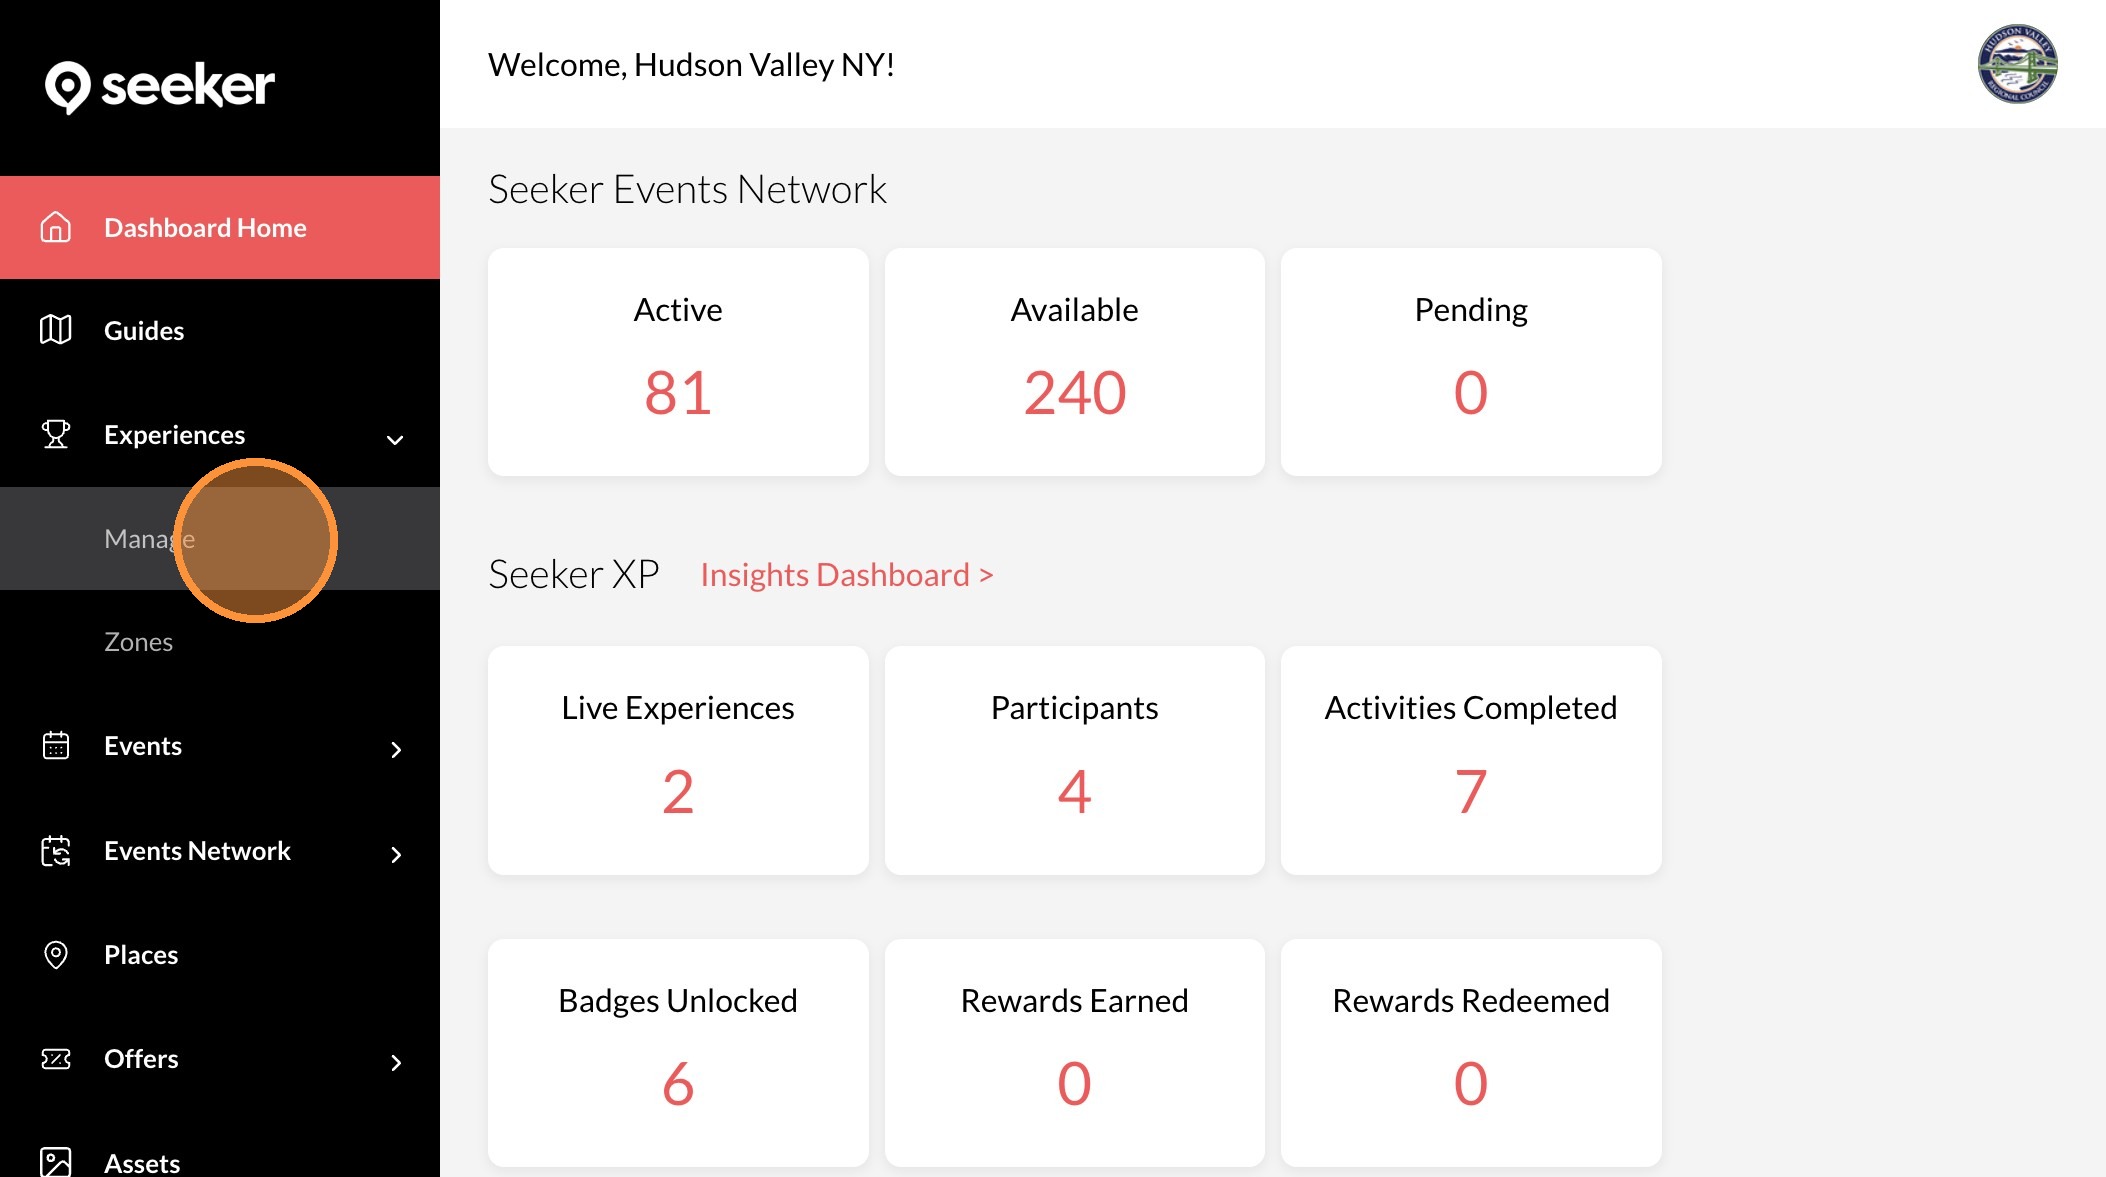2106x1177 pixels.
Task: Click the Assets image icon
Action: pyautogui.click(x=56, y=1162)
